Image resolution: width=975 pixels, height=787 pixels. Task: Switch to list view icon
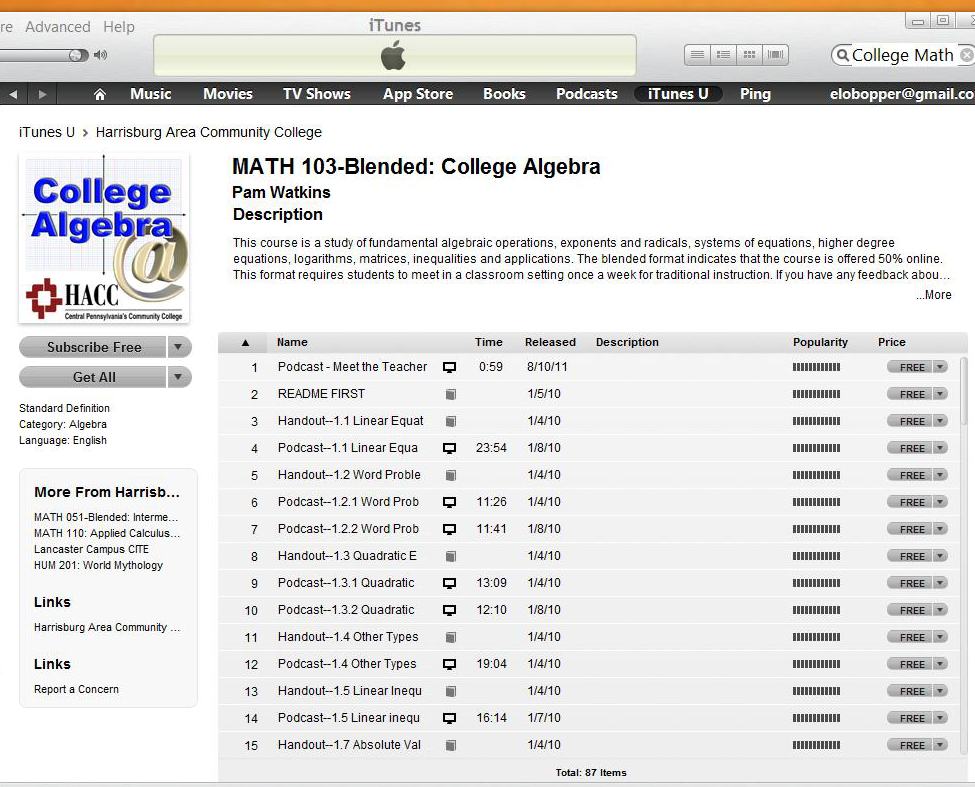coord(698,55)
